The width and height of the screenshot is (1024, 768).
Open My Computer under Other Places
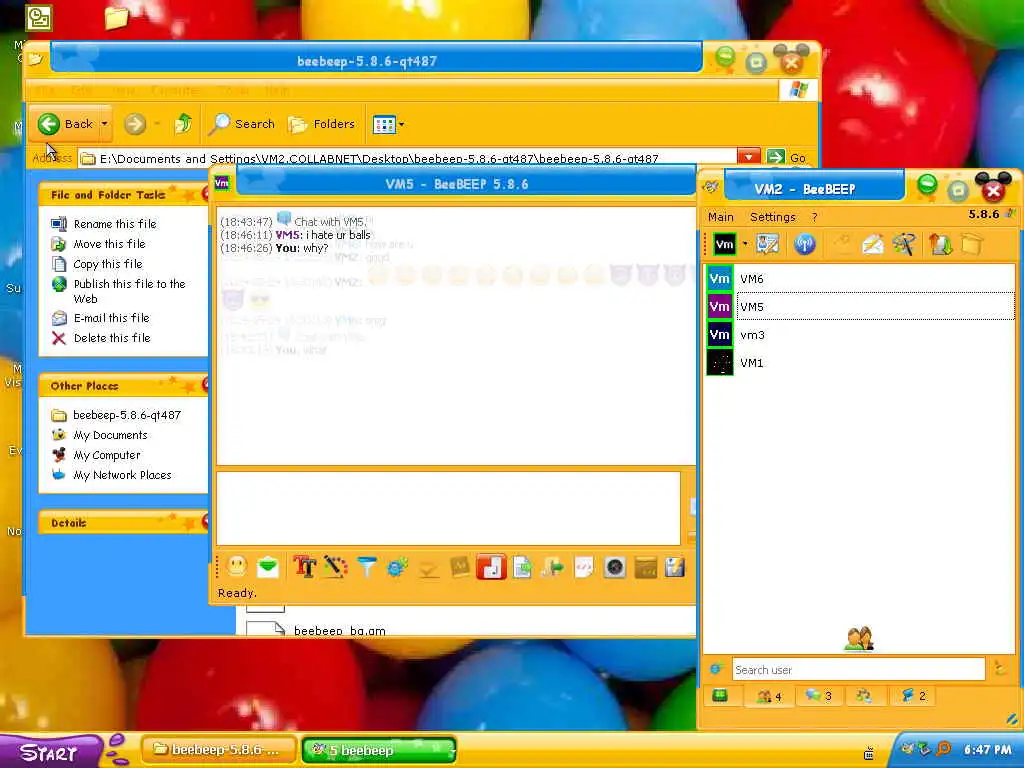[x=106, y=455]
